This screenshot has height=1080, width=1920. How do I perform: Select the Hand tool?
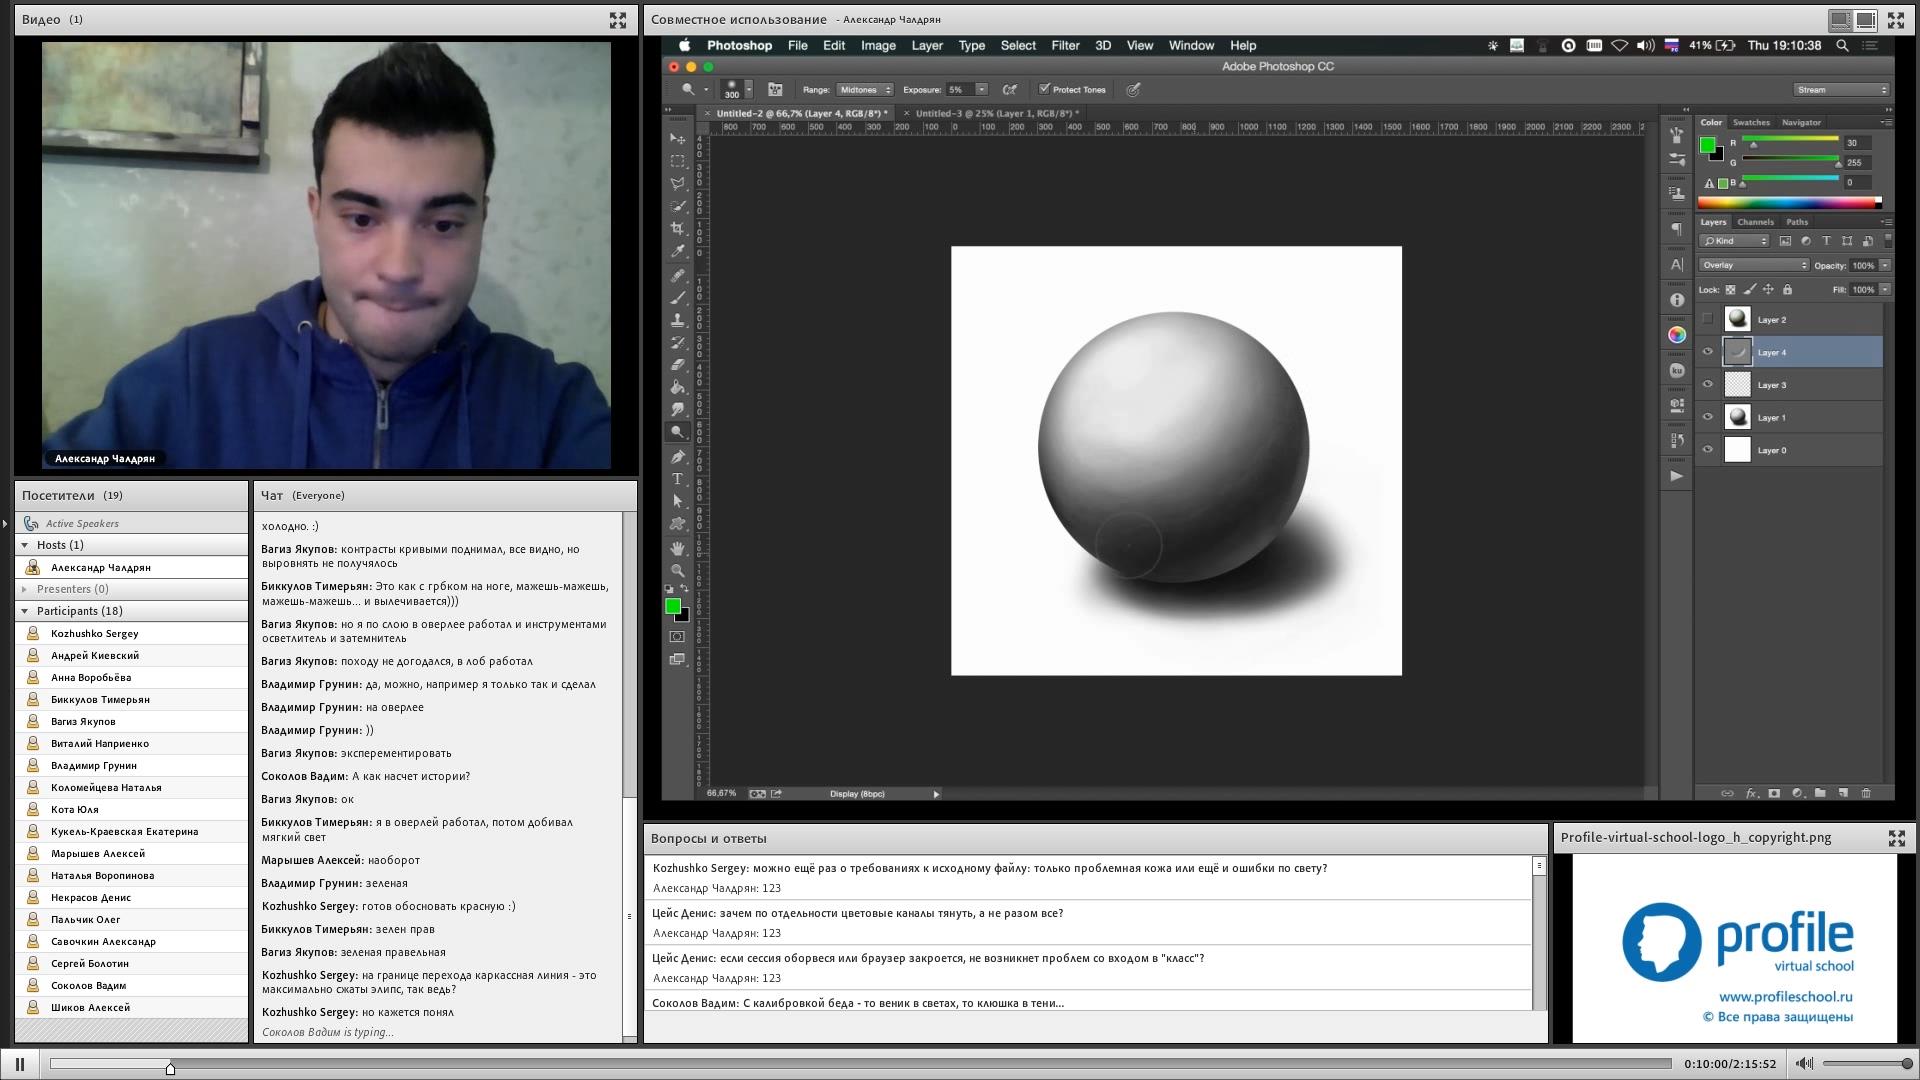pyautogui.click(x=677, y=548)
